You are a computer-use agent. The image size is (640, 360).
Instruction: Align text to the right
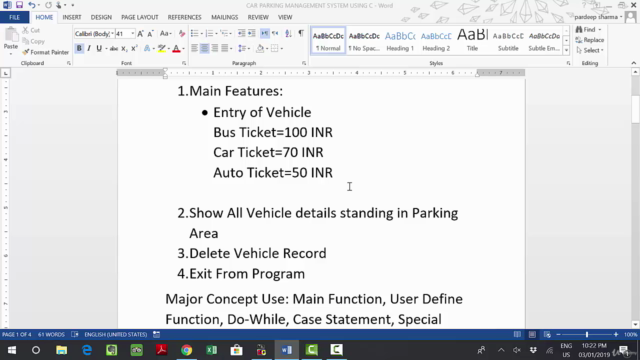click(214, 49)
